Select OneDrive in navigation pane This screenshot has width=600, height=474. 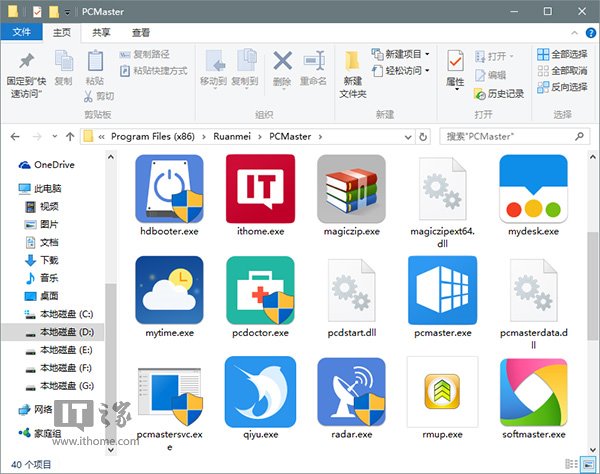pyautogui.click(x=47, y=165)
